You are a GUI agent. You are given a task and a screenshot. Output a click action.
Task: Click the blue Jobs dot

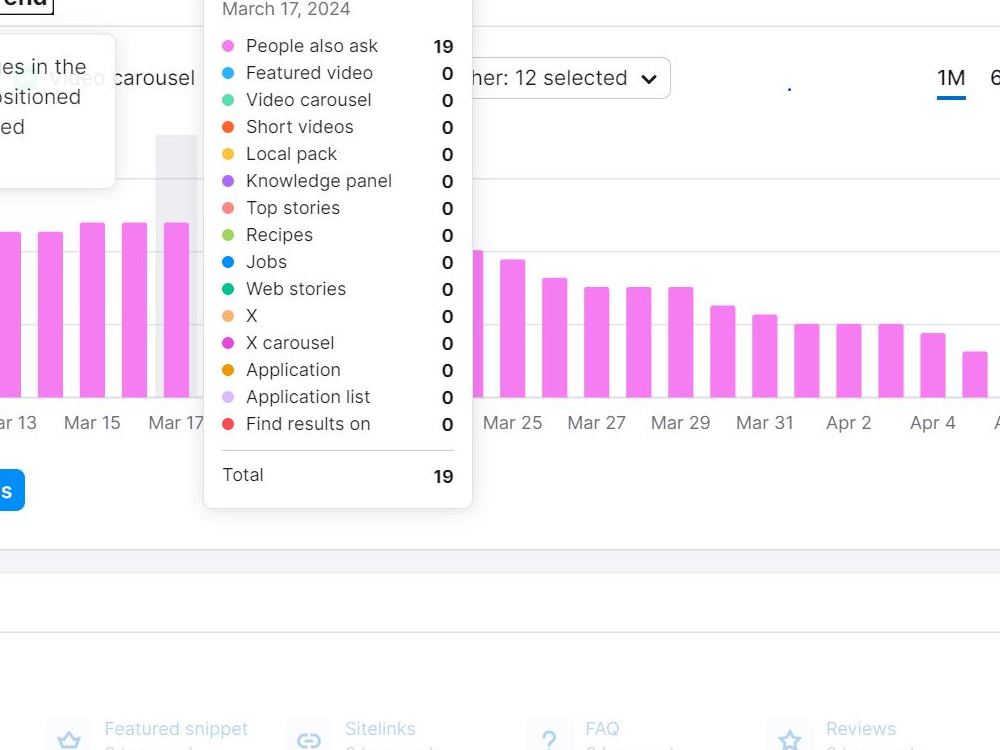click(228, 262)
